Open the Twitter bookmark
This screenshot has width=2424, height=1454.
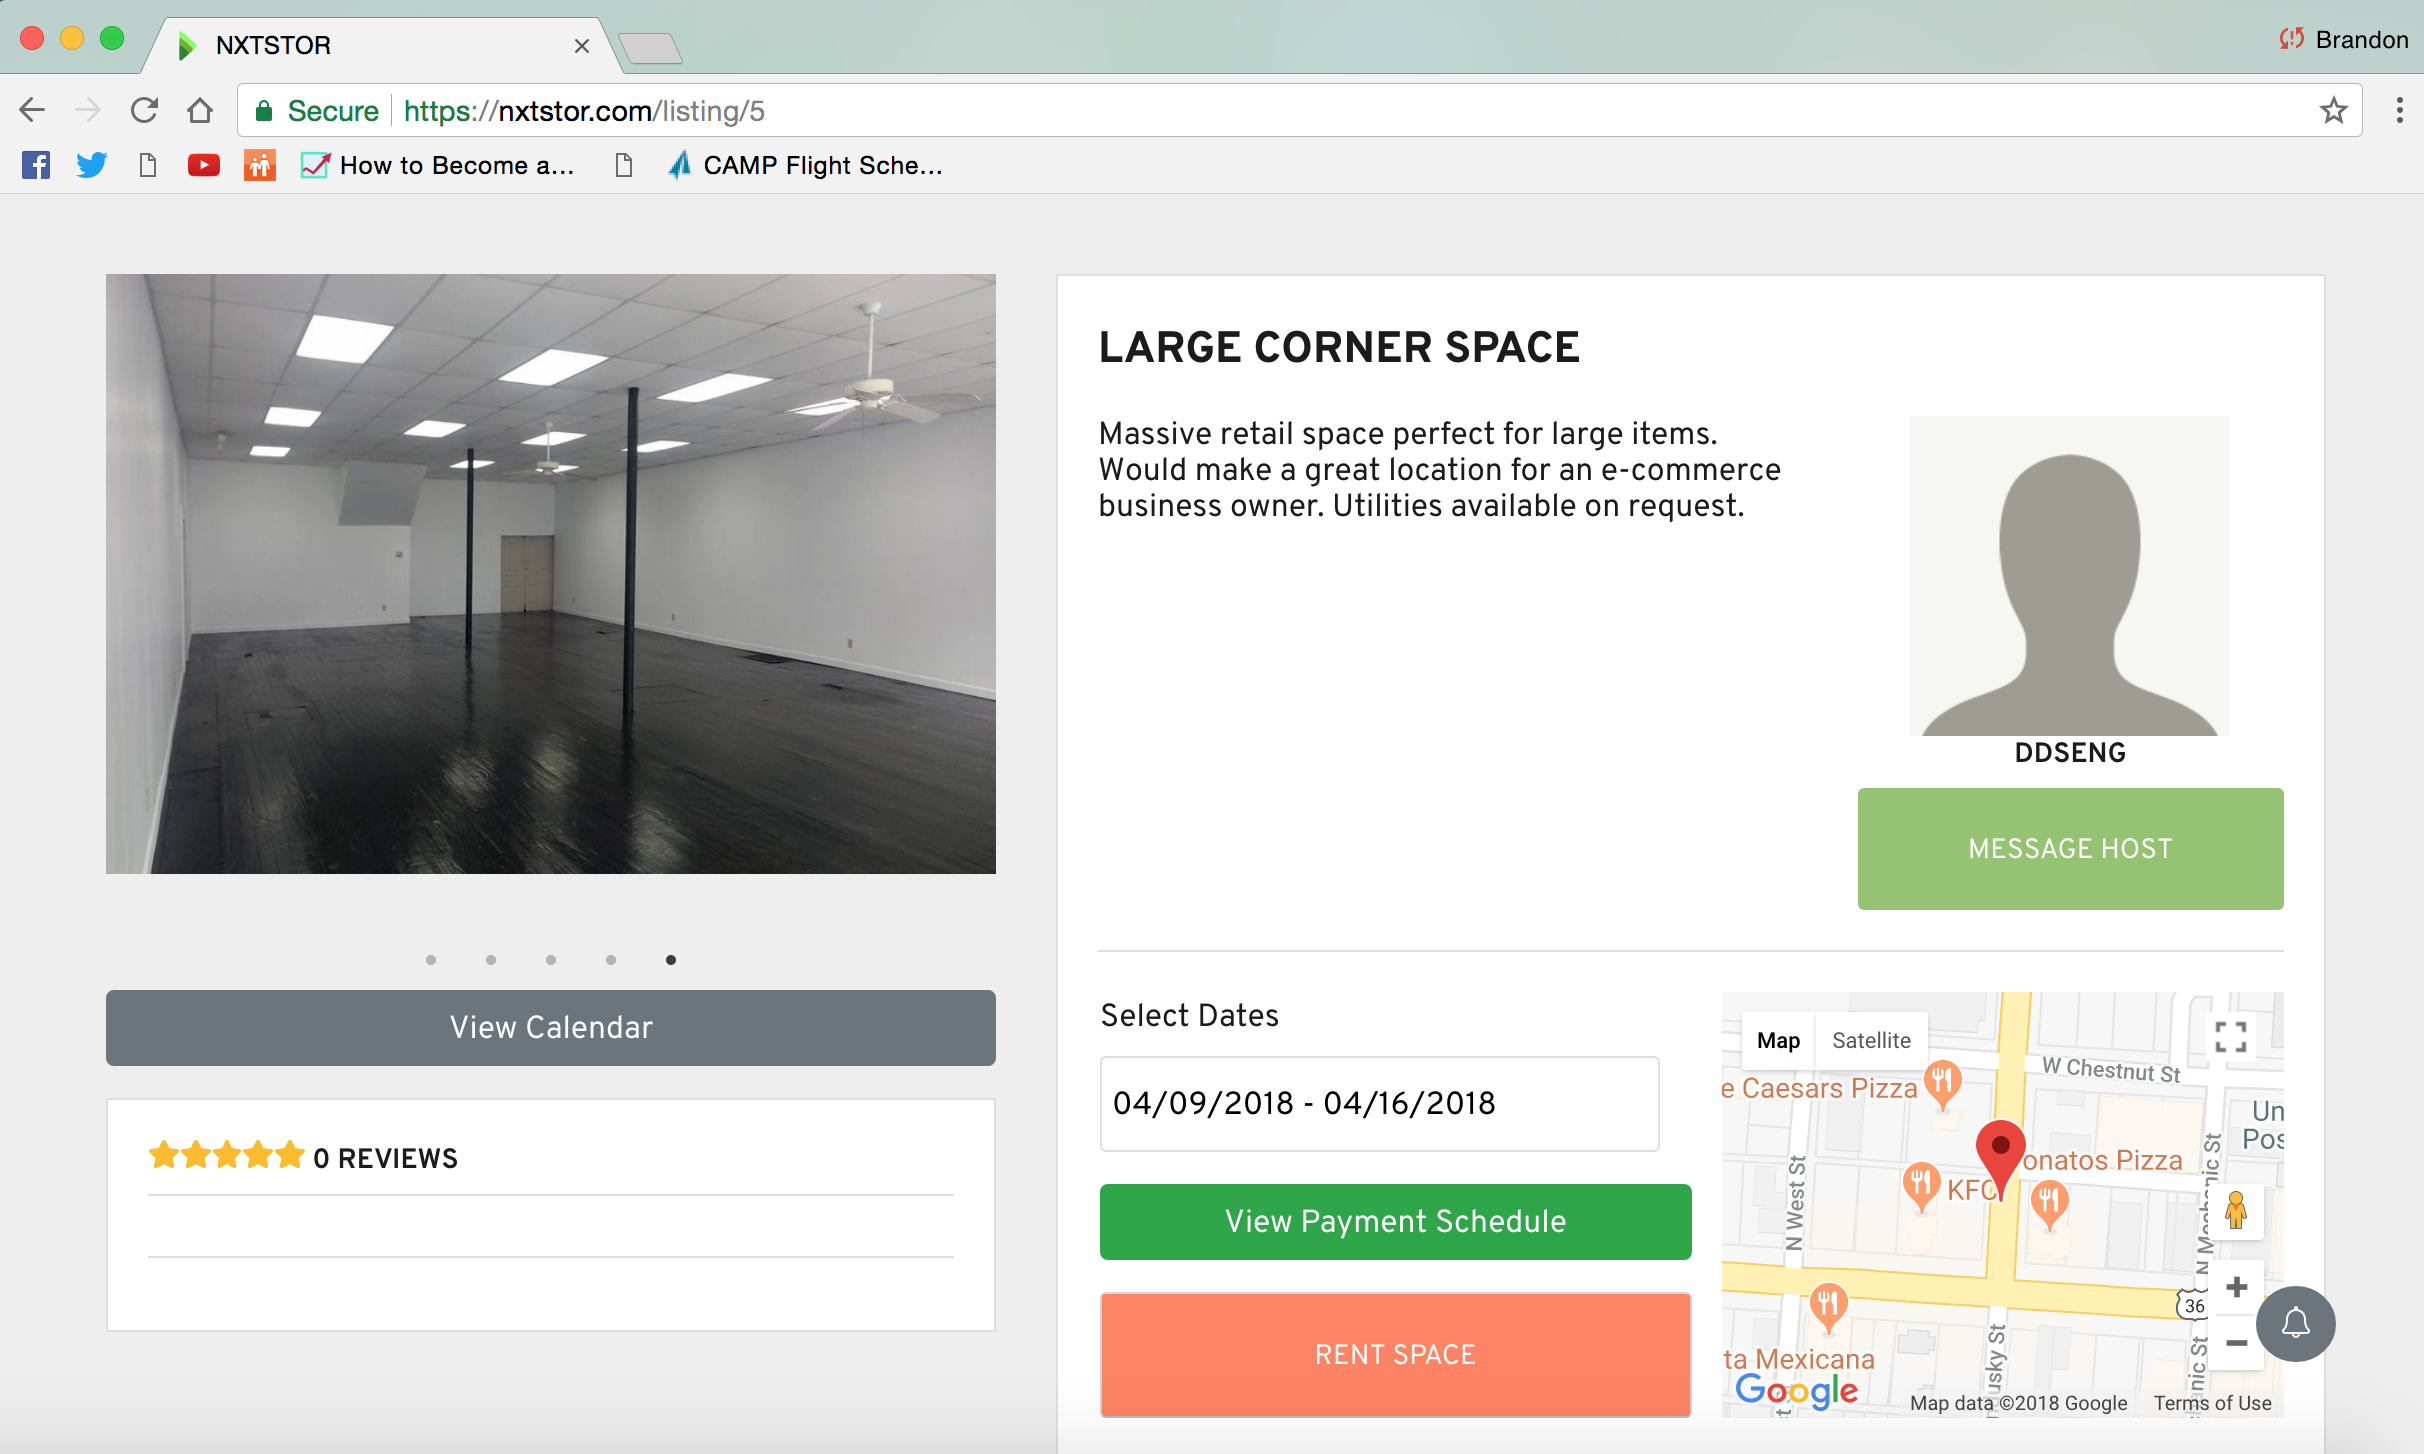[91, 165]
